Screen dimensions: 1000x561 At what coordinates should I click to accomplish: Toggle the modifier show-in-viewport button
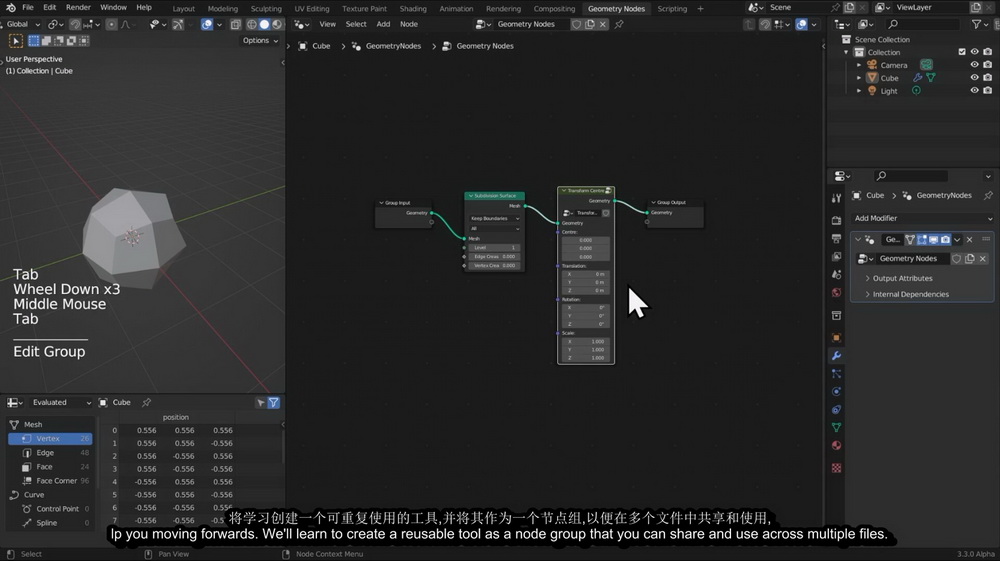coord(934,240)
